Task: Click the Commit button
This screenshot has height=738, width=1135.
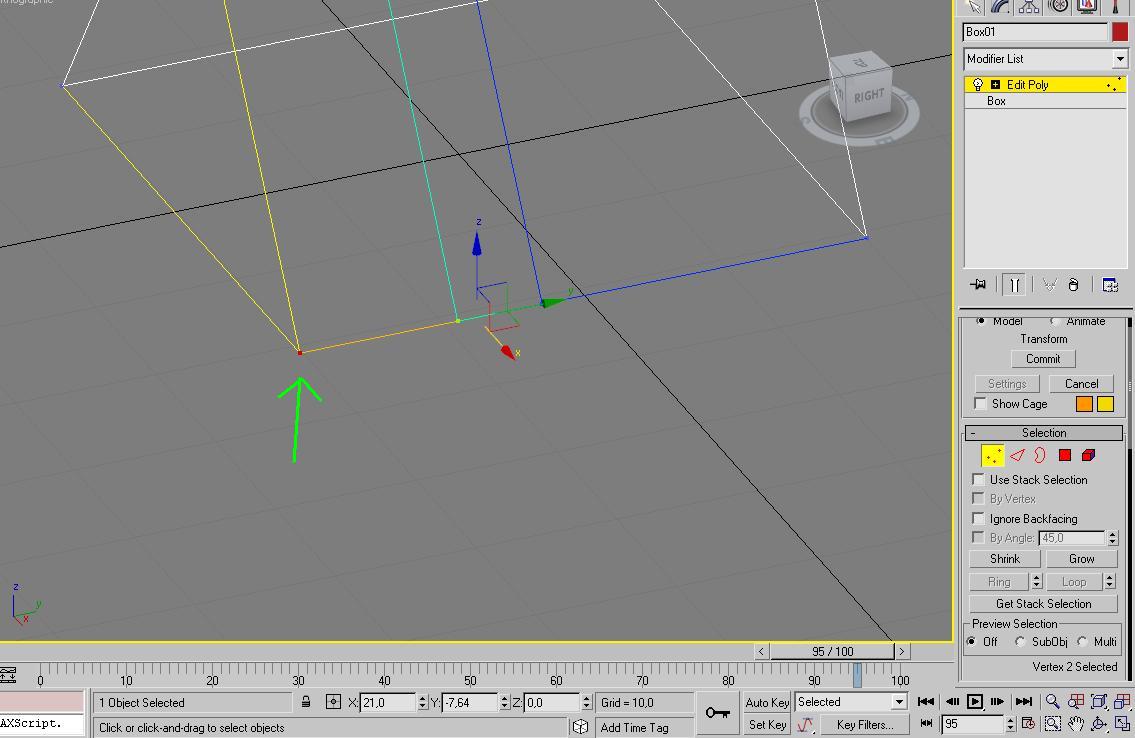Action: pos(1043,359)
